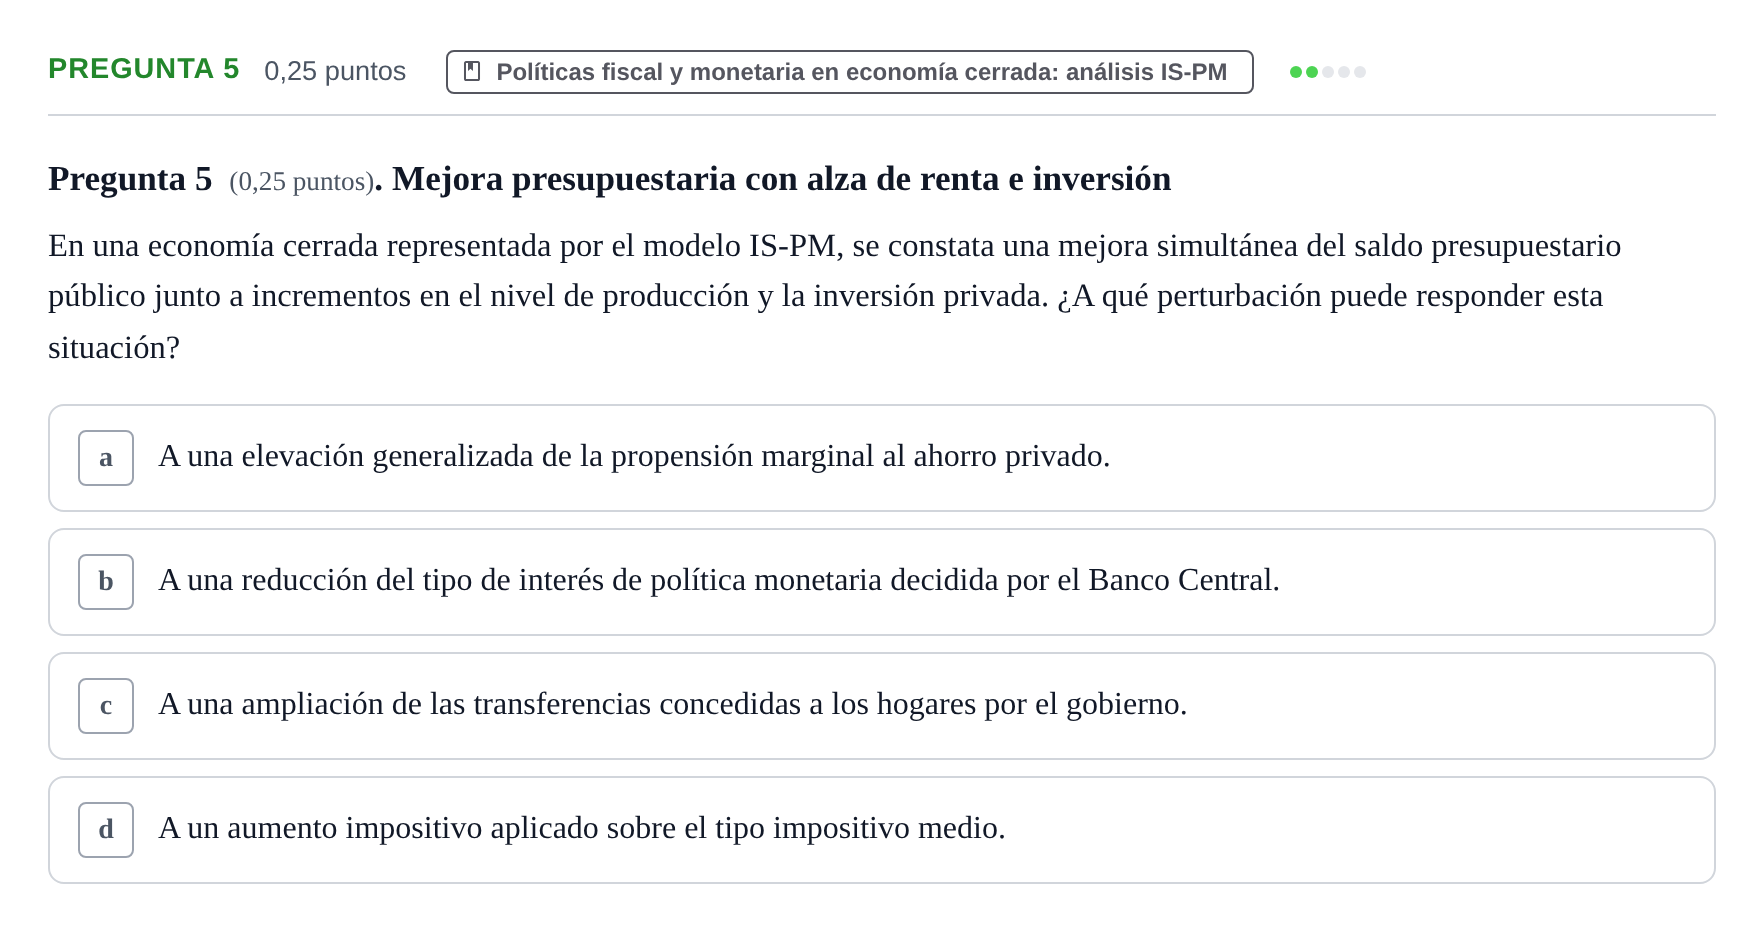Click the answer text about transferencias a los hogares
1764x932 pixels.
[x=673, y=704]
